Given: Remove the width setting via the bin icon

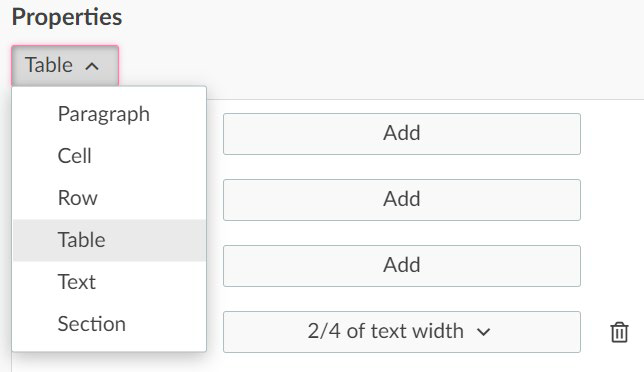Looking at the screenshot, I should tap(619, 332).
